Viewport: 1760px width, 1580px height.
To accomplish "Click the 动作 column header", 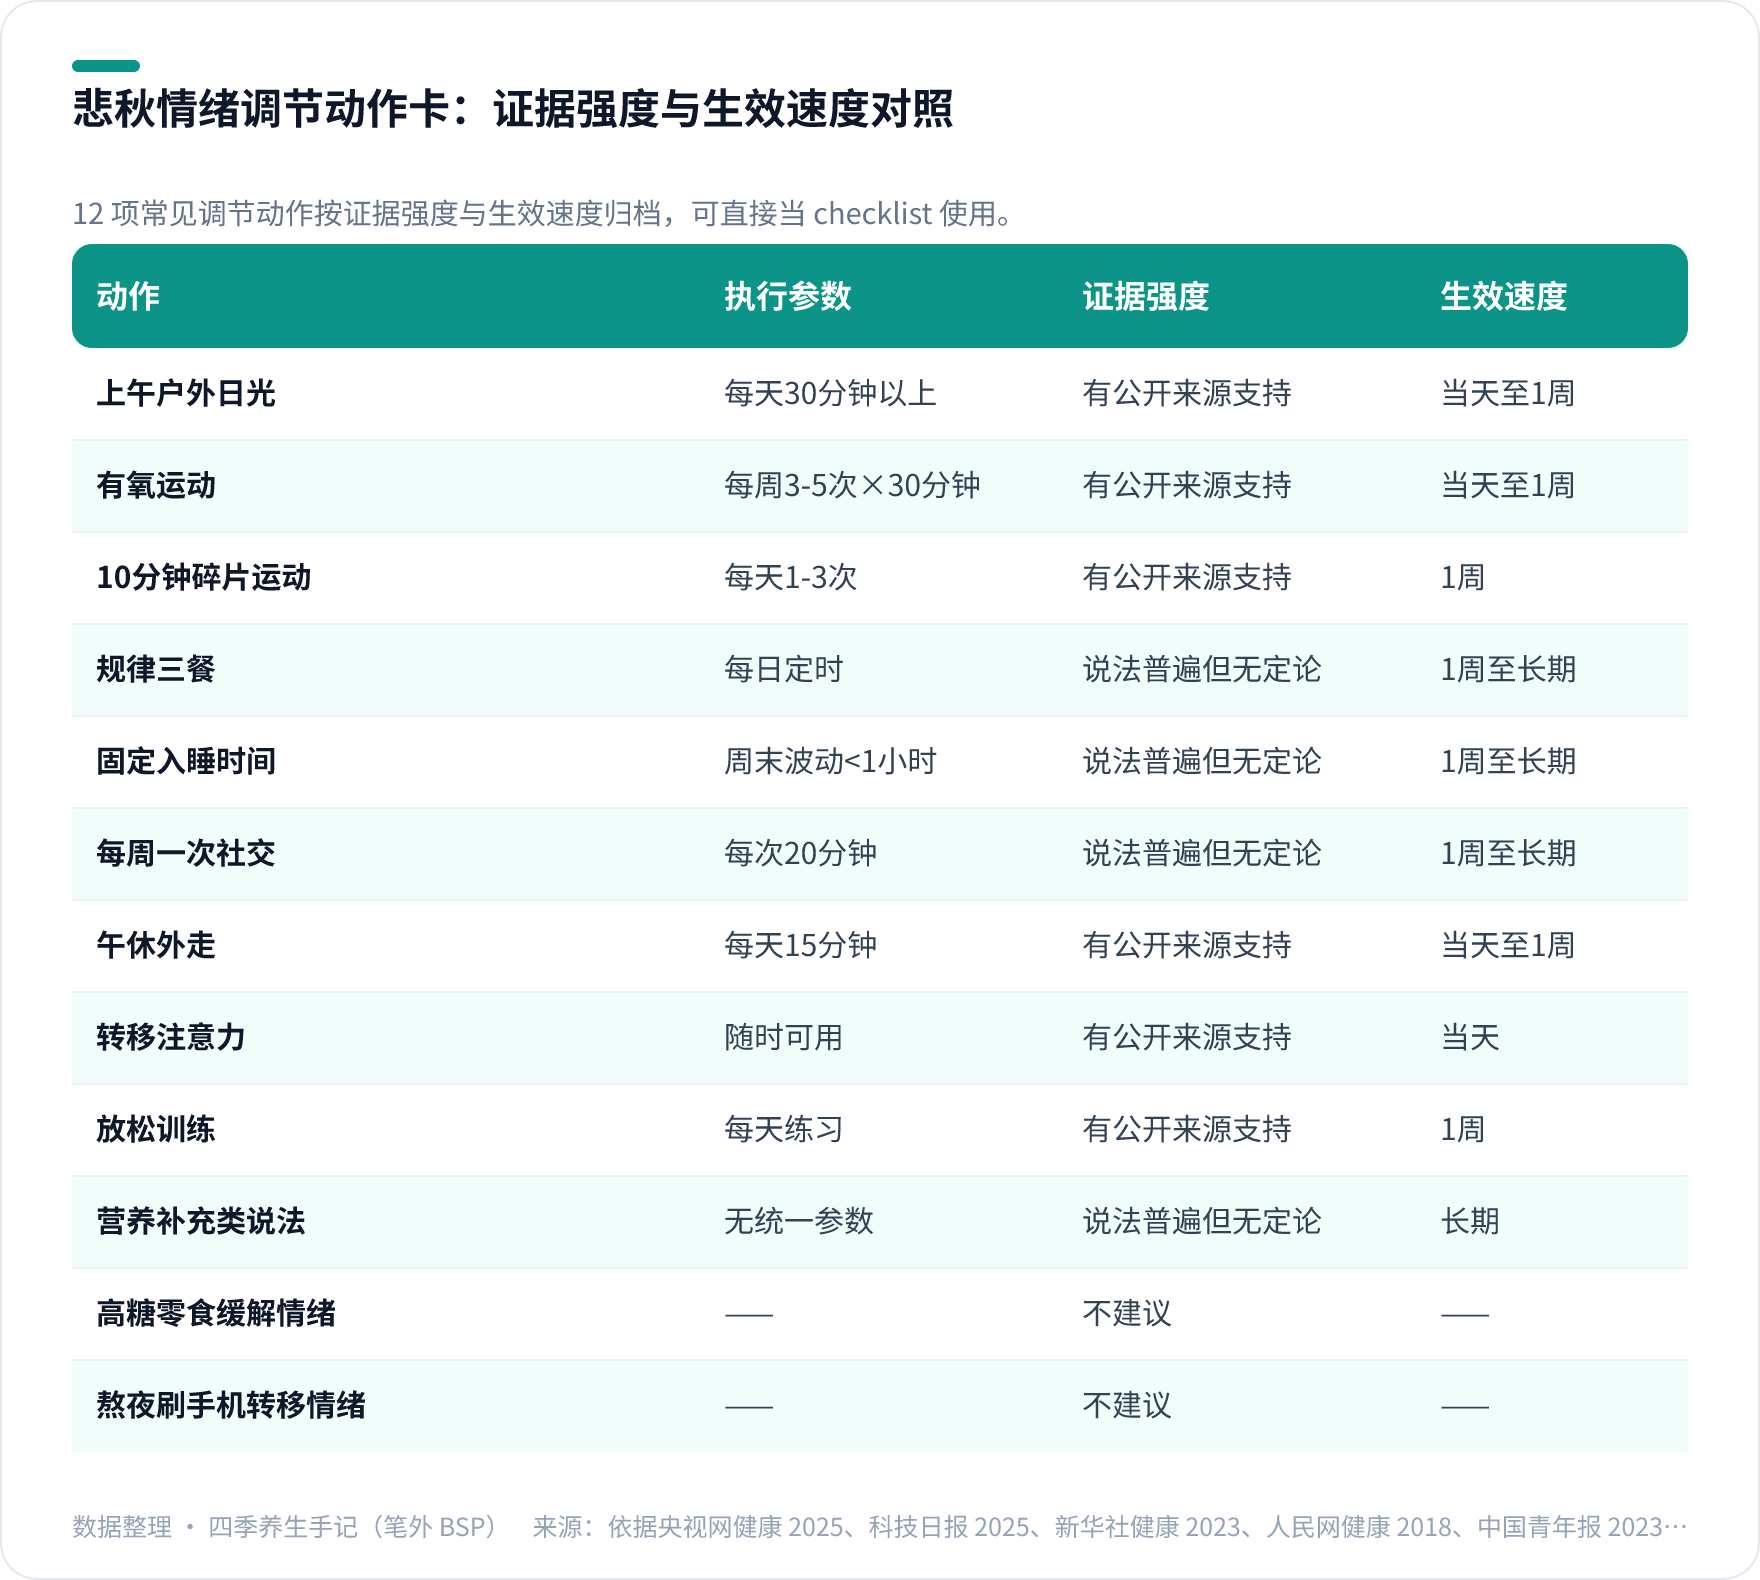I will click(x=128, y=296).
